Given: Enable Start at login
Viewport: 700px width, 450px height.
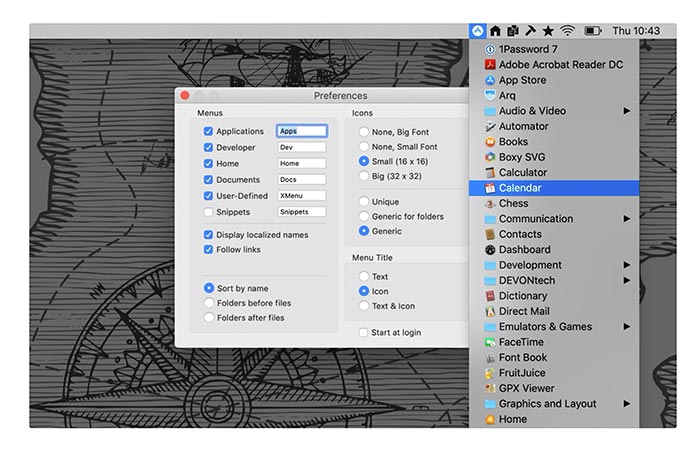Looking at the screenshot, I should point(363,333).
